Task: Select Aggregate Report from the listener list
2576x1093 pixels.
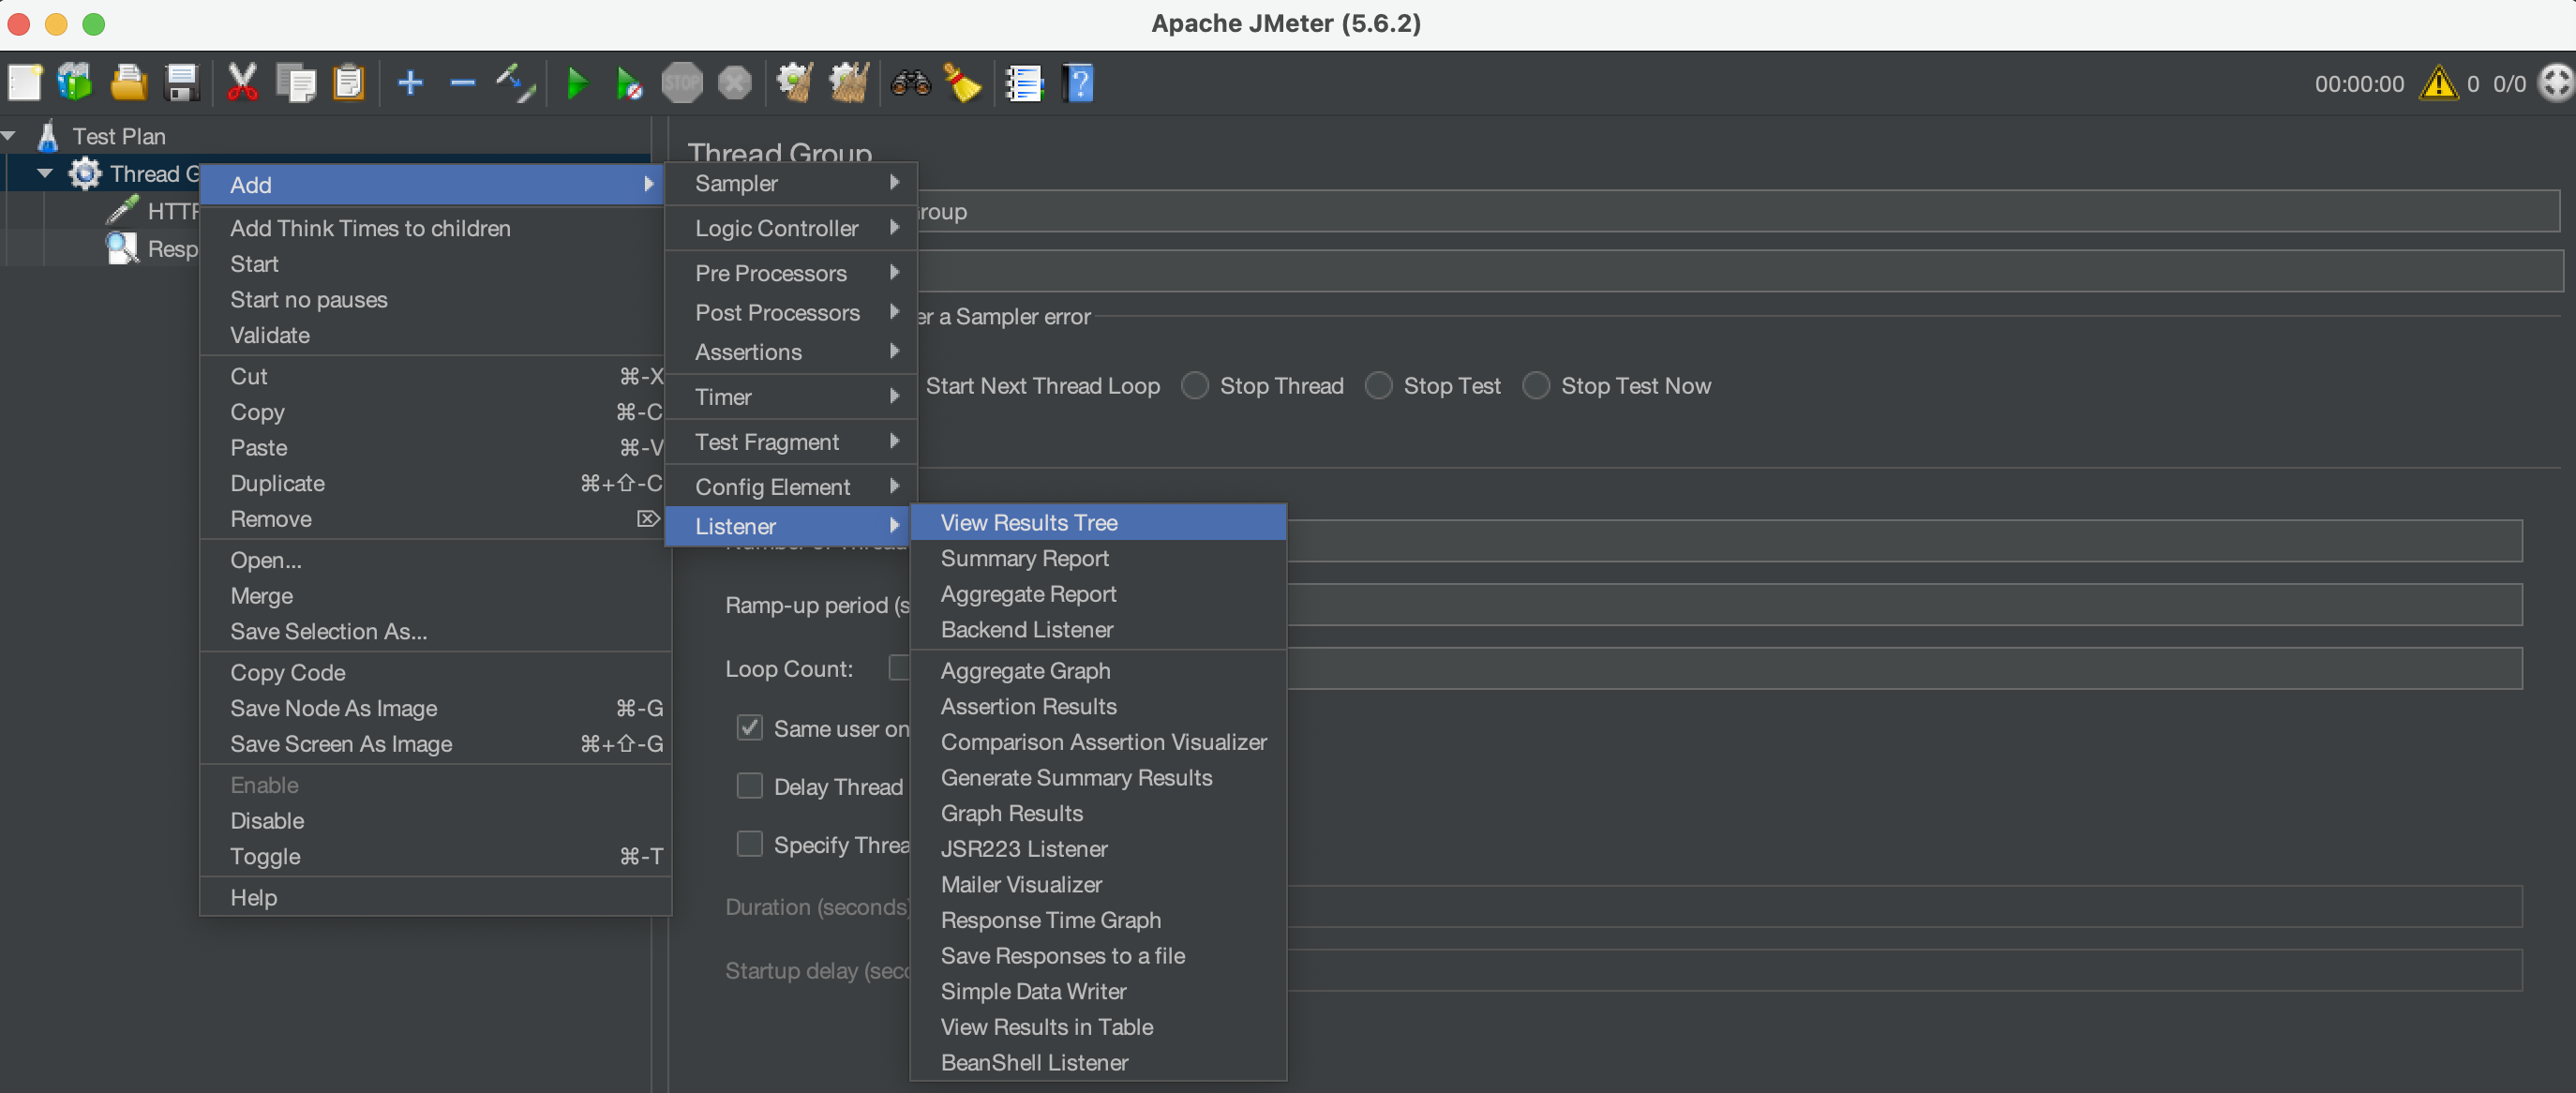Action: tap(1028, 594)
